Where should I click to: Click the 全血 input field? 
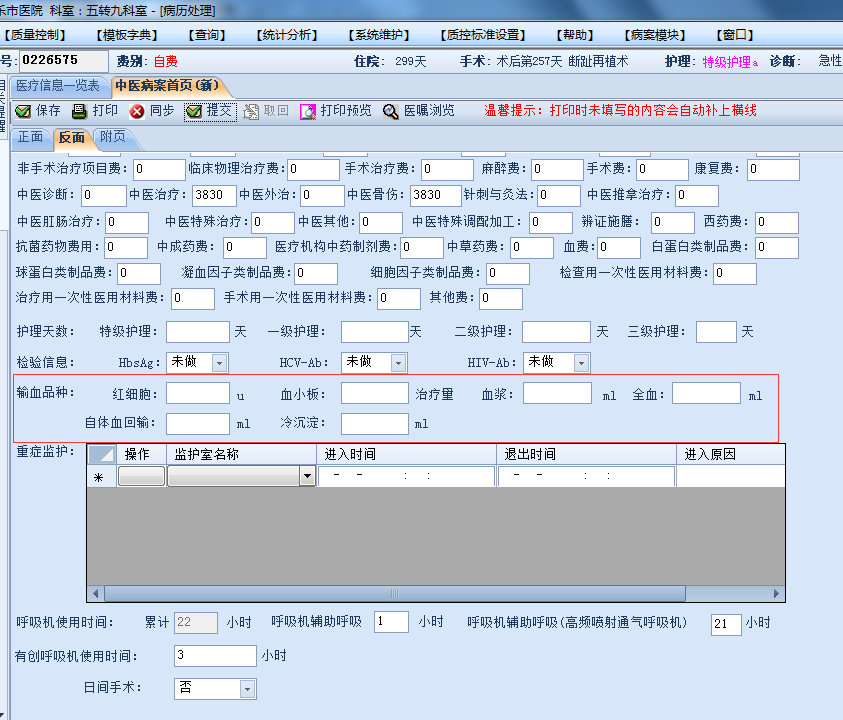(706, 393)
